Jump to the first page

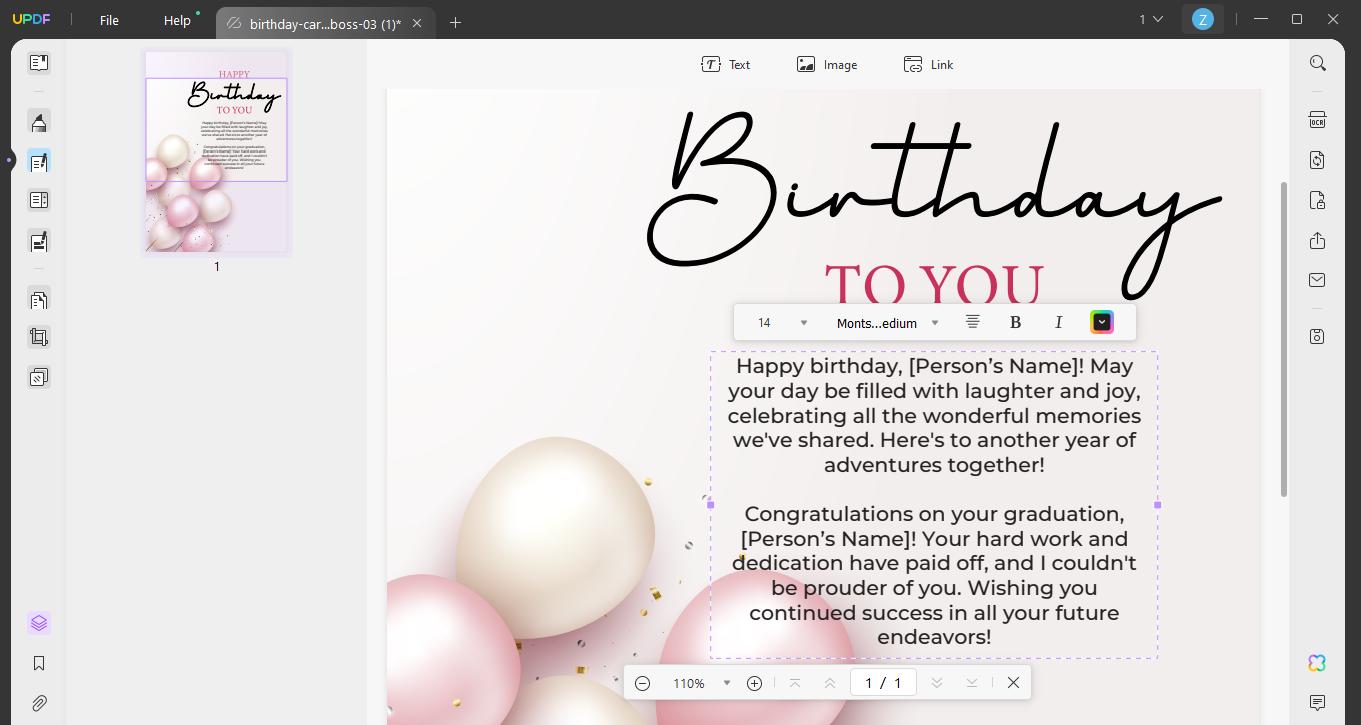pos(795,683)
